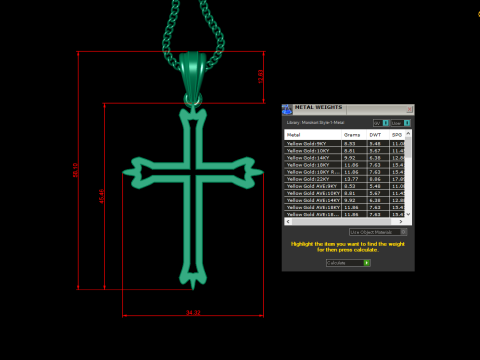Image resolution: width=480 pixels, height=360 pixels.
Task: Select the Yellow Gold AVE:9KY row
Action: (x=344, y=186)
